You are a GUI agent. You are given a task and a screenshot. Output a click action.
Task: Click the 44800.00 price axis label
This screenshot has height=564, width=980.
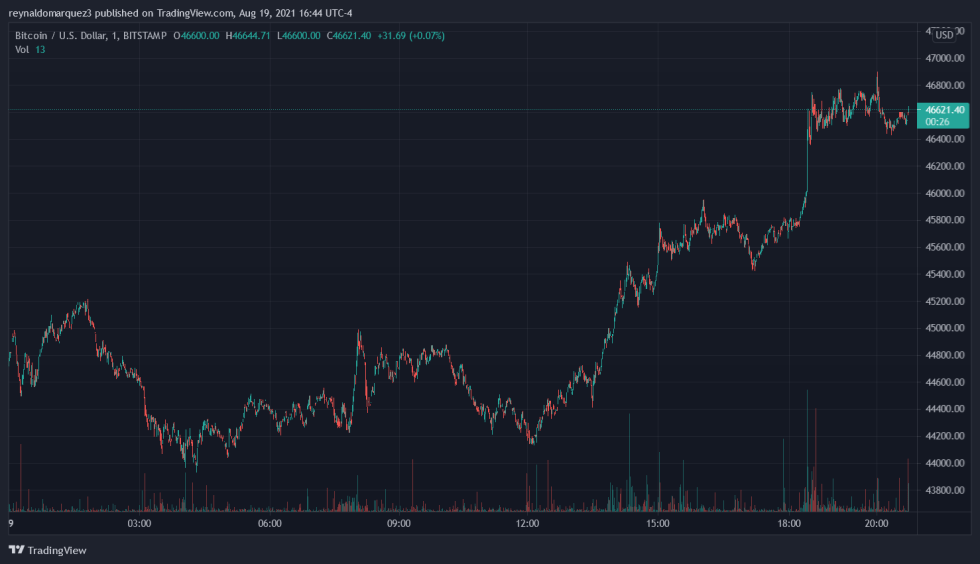[944, 355]
